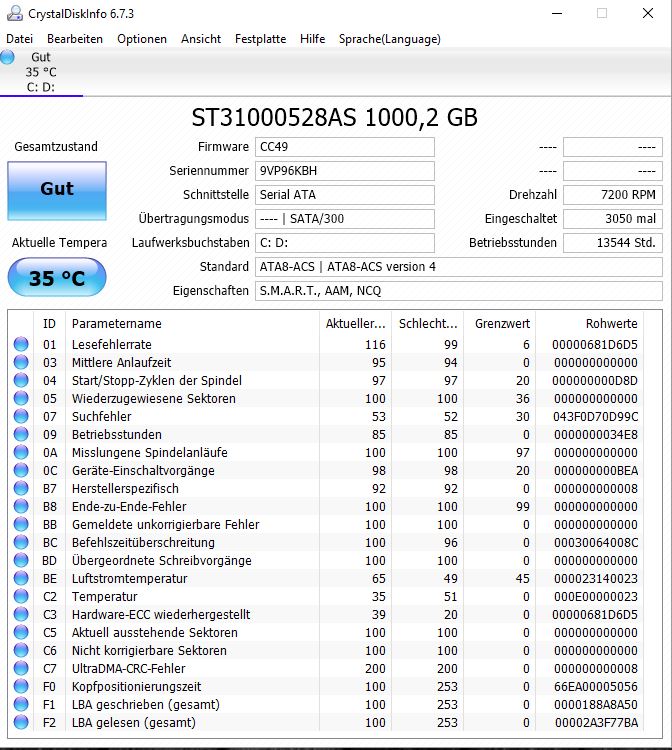Click the Grenzwert column header
This screenshot has height=750, width=672.
tap(499, 324)
